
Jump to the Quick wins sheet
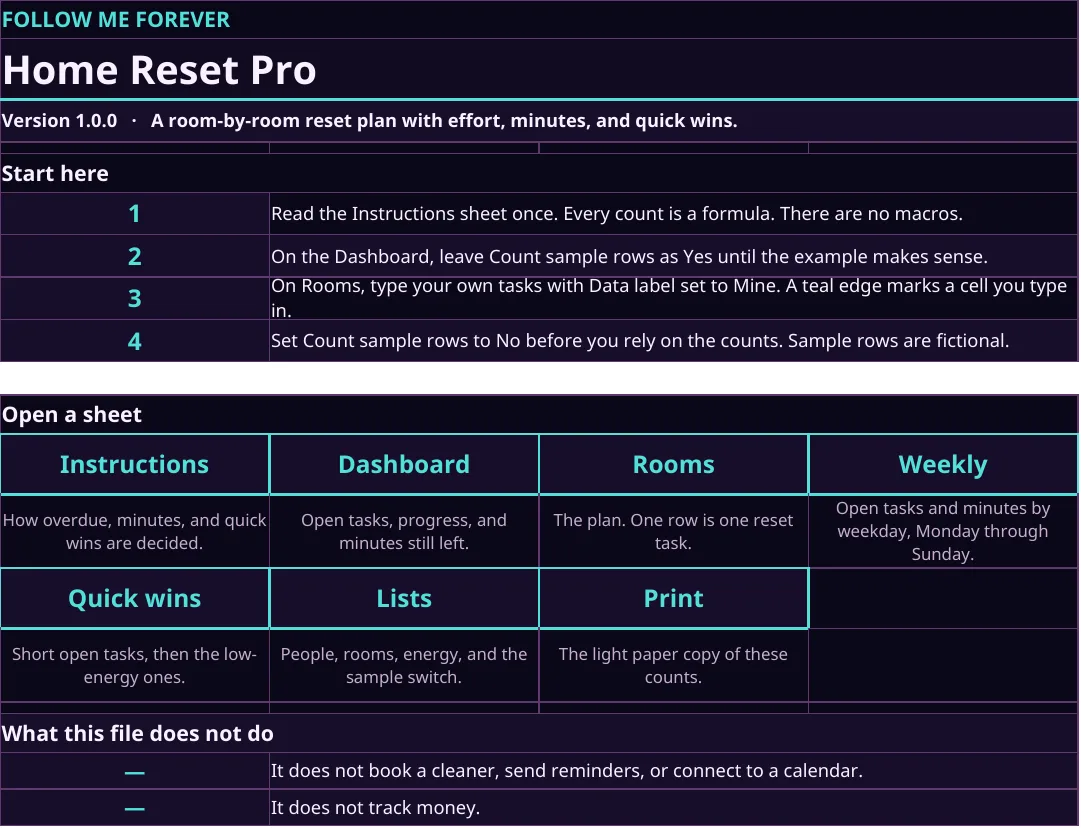tap(134, 598)
